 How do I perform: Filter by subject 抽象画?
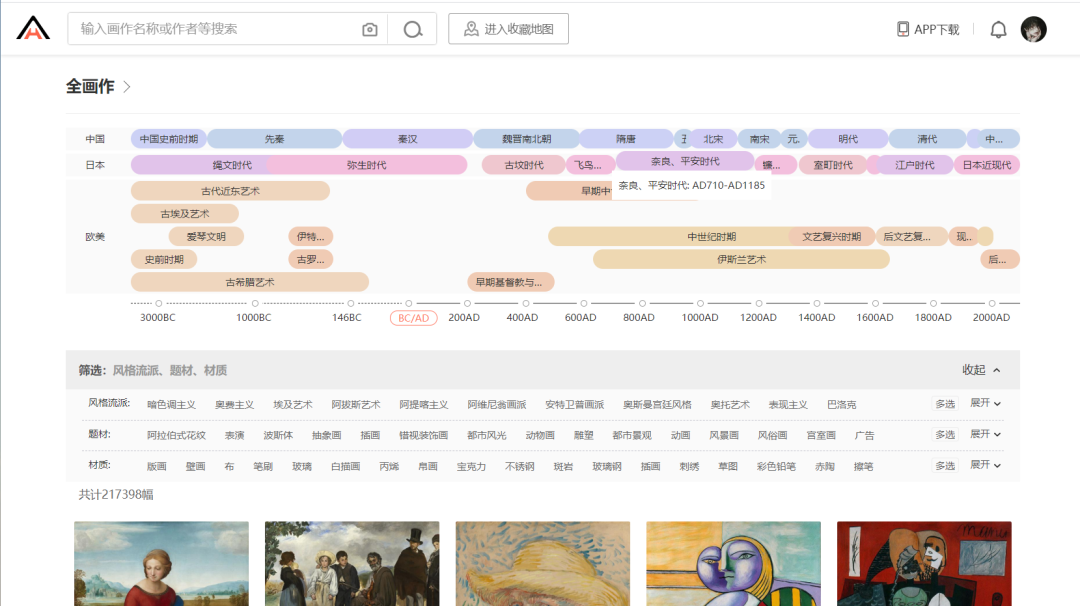coord(326,435)
